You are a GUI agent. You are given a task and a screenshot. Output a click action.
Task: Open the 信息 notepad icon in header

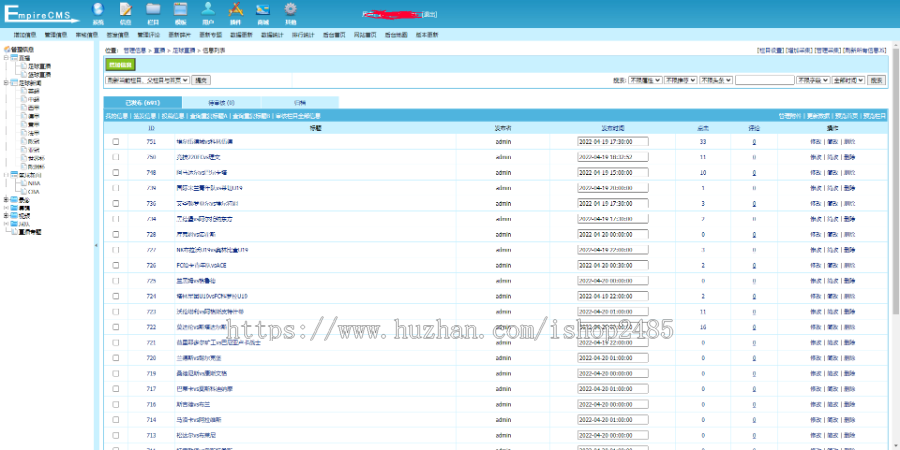pos(125,9)
